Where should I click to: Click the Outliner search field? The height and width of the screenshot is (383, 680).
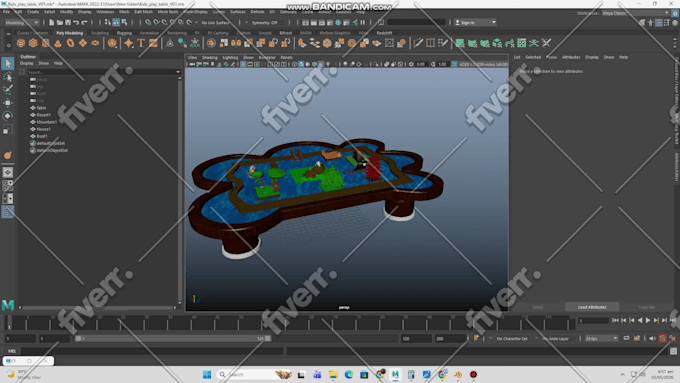click(x=103, y=72)
